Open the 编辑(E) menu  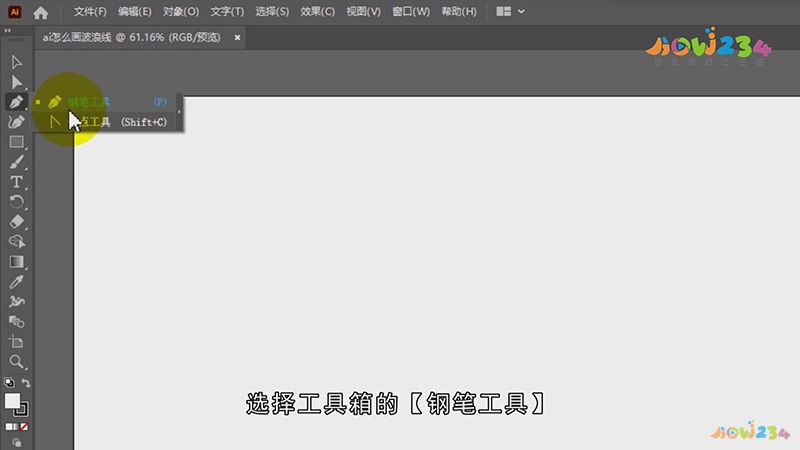pyautogui.click(x=135, y=11)
